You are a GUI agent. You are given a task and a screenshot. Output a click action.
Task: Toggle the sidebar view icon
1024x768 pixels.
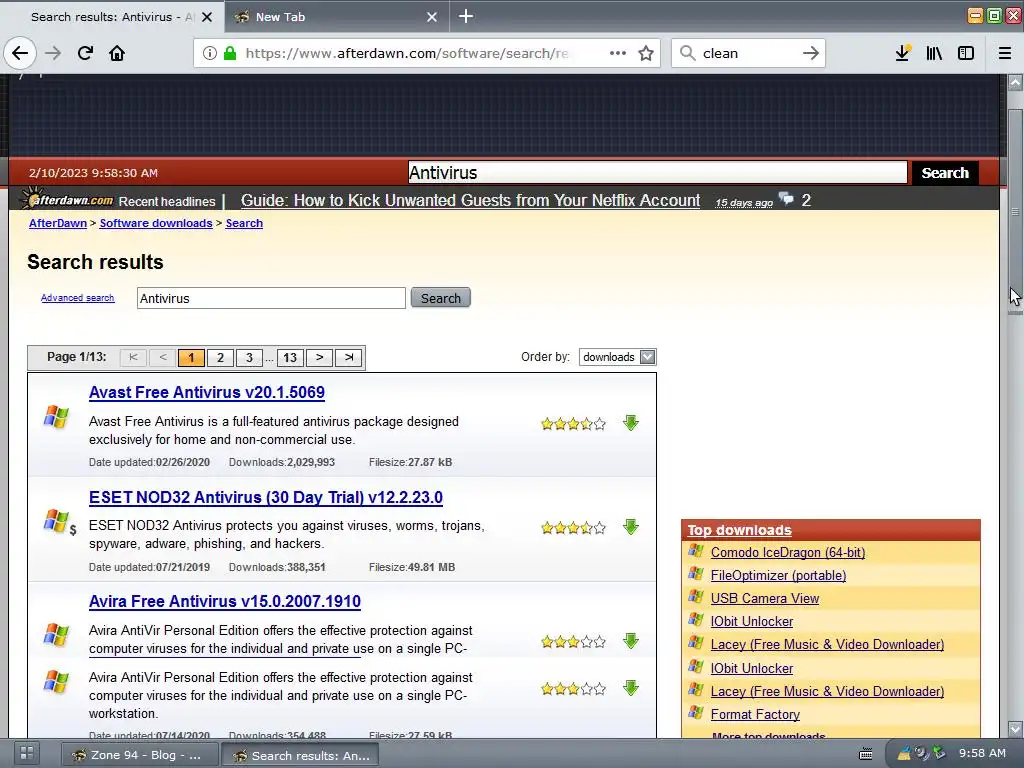click(x=966, y=53)
